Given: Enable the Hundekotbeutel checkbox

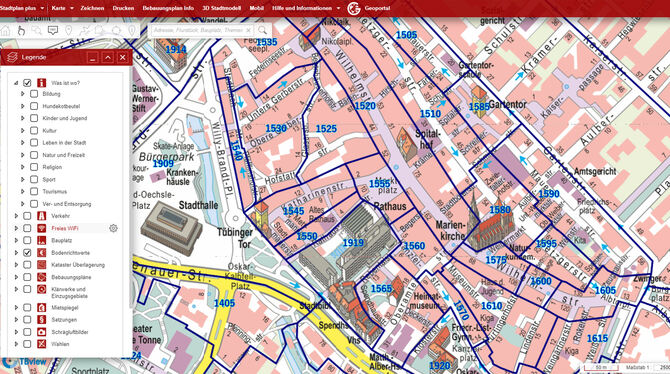Looking at the screenshot, I should 34,106.
